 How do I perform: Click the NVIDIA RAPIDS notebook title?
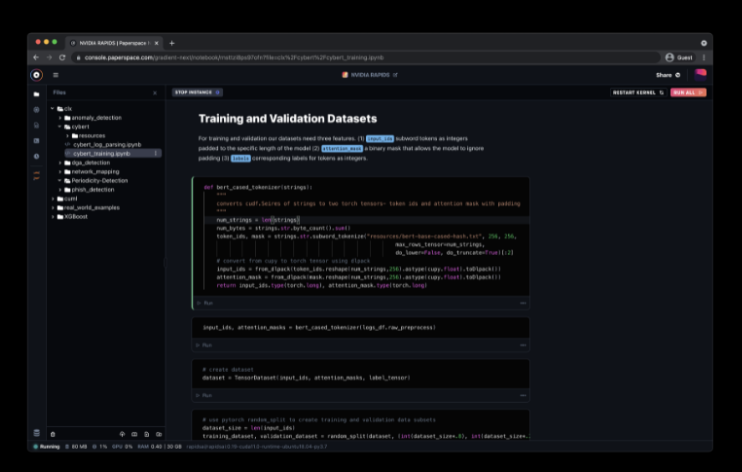tap(370, 75)
